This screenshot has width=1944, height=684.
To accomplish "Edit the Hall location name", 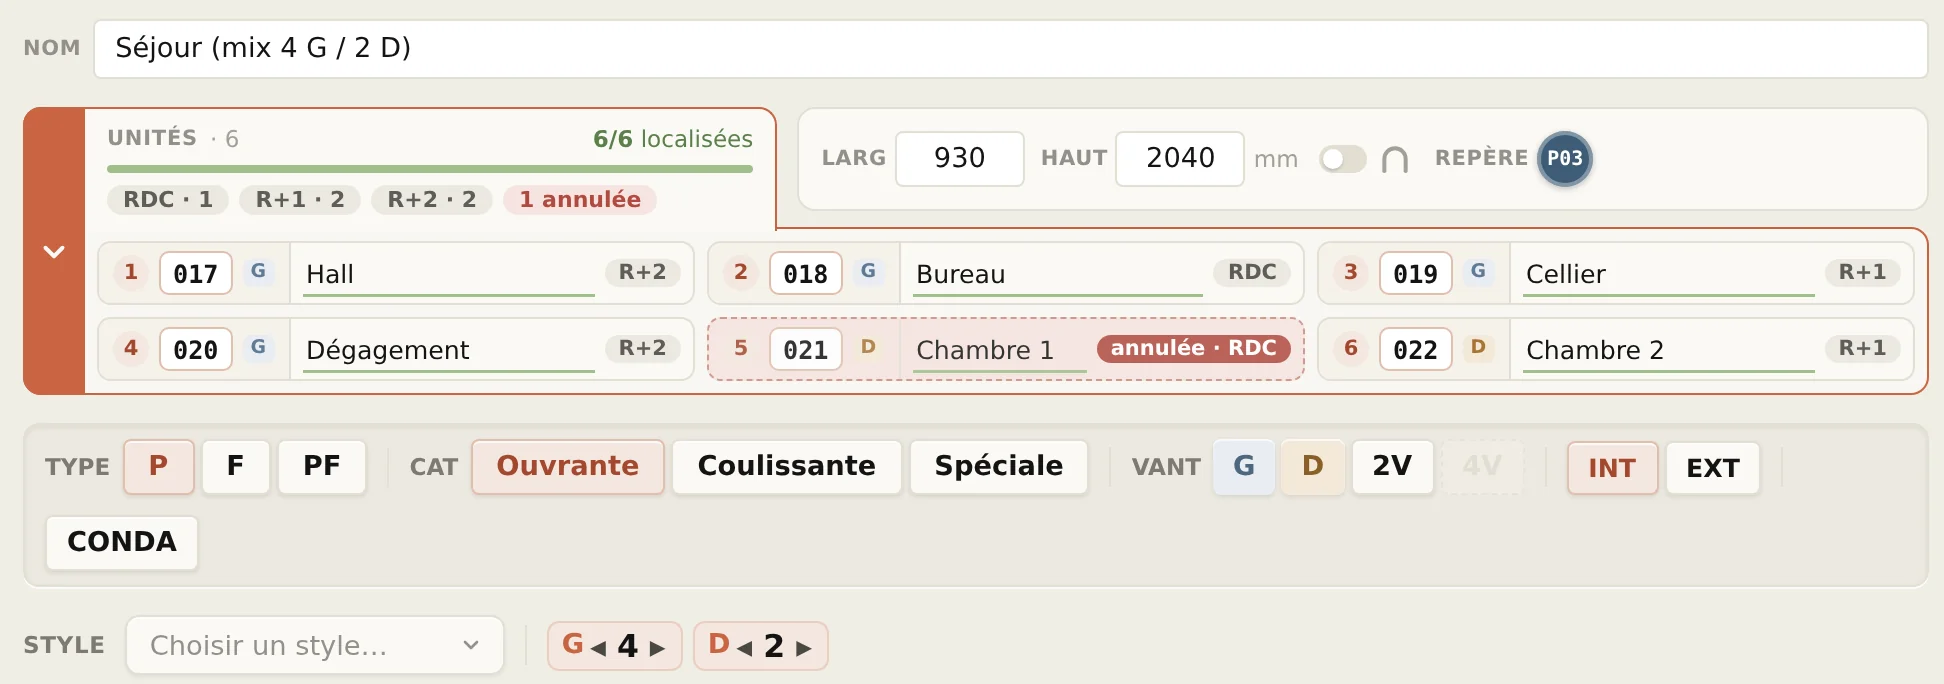I will (x=449, y=274).
